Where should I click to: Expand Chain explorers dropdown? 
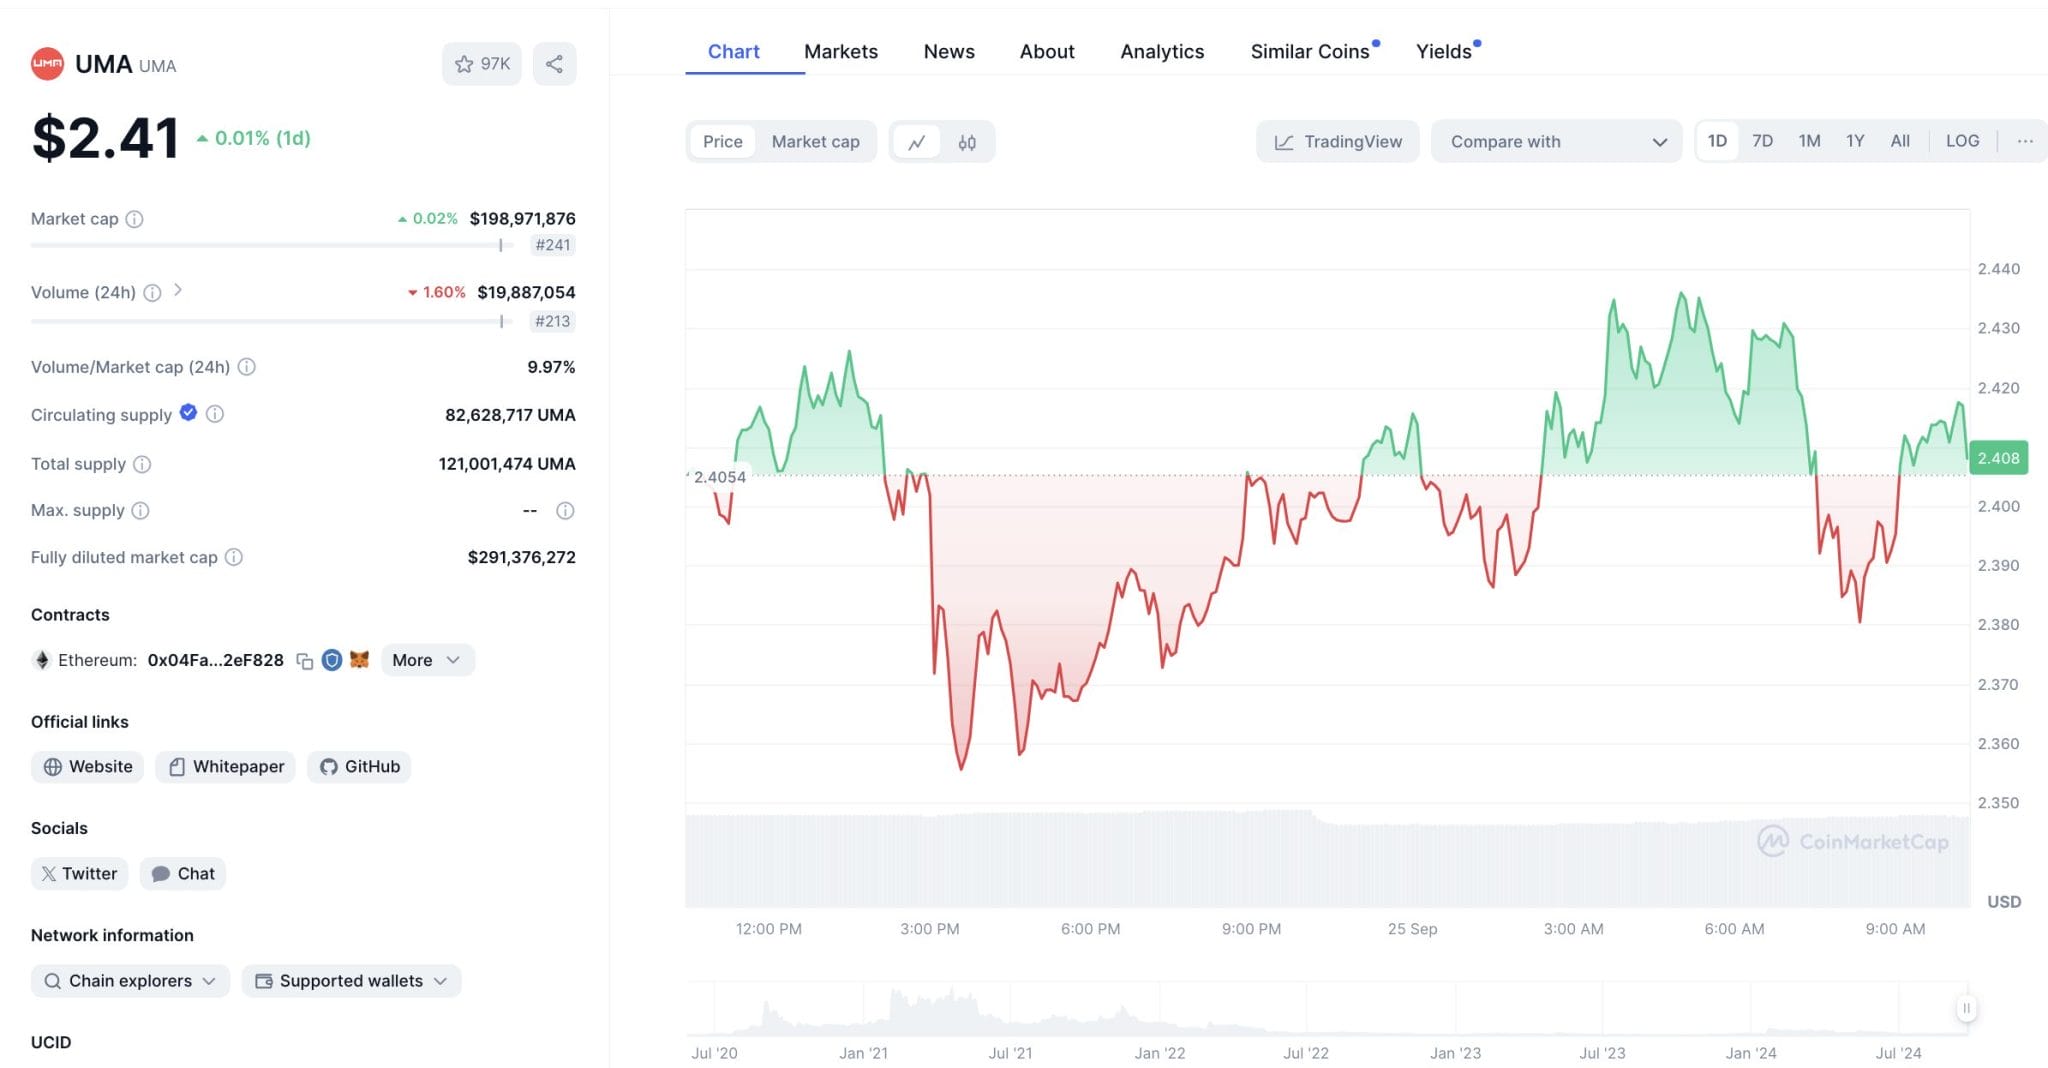click(x=130, y=981)
